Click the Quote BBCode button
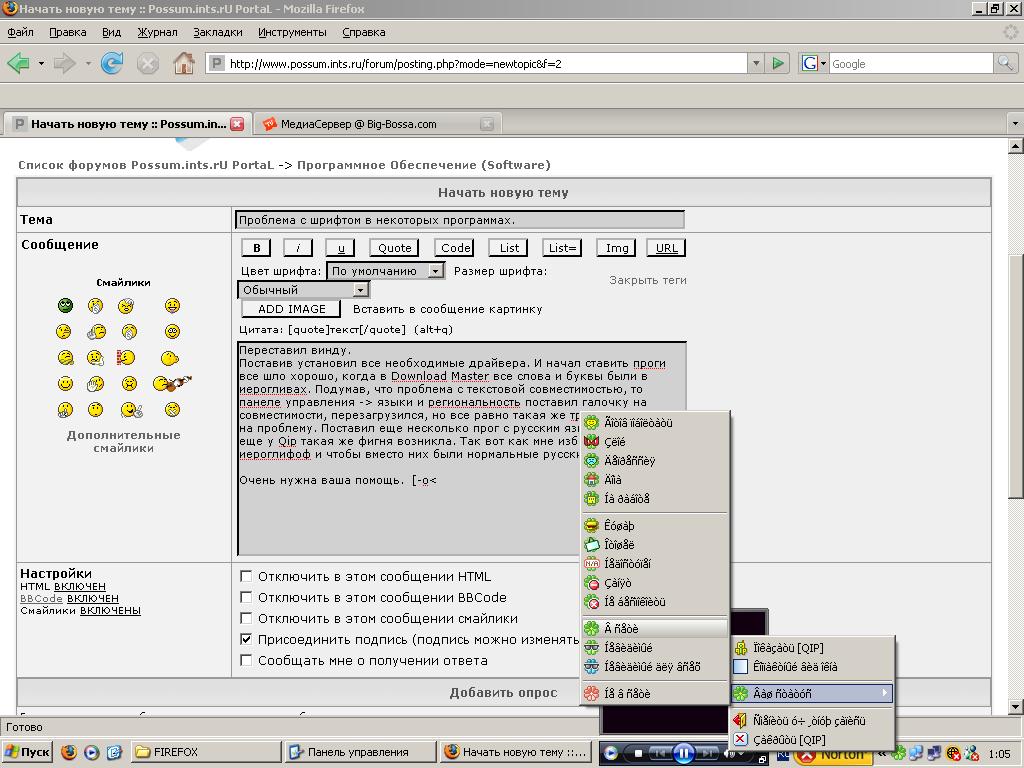The width and height of the screenshot is (1024, 768). [x=394, y=248]
